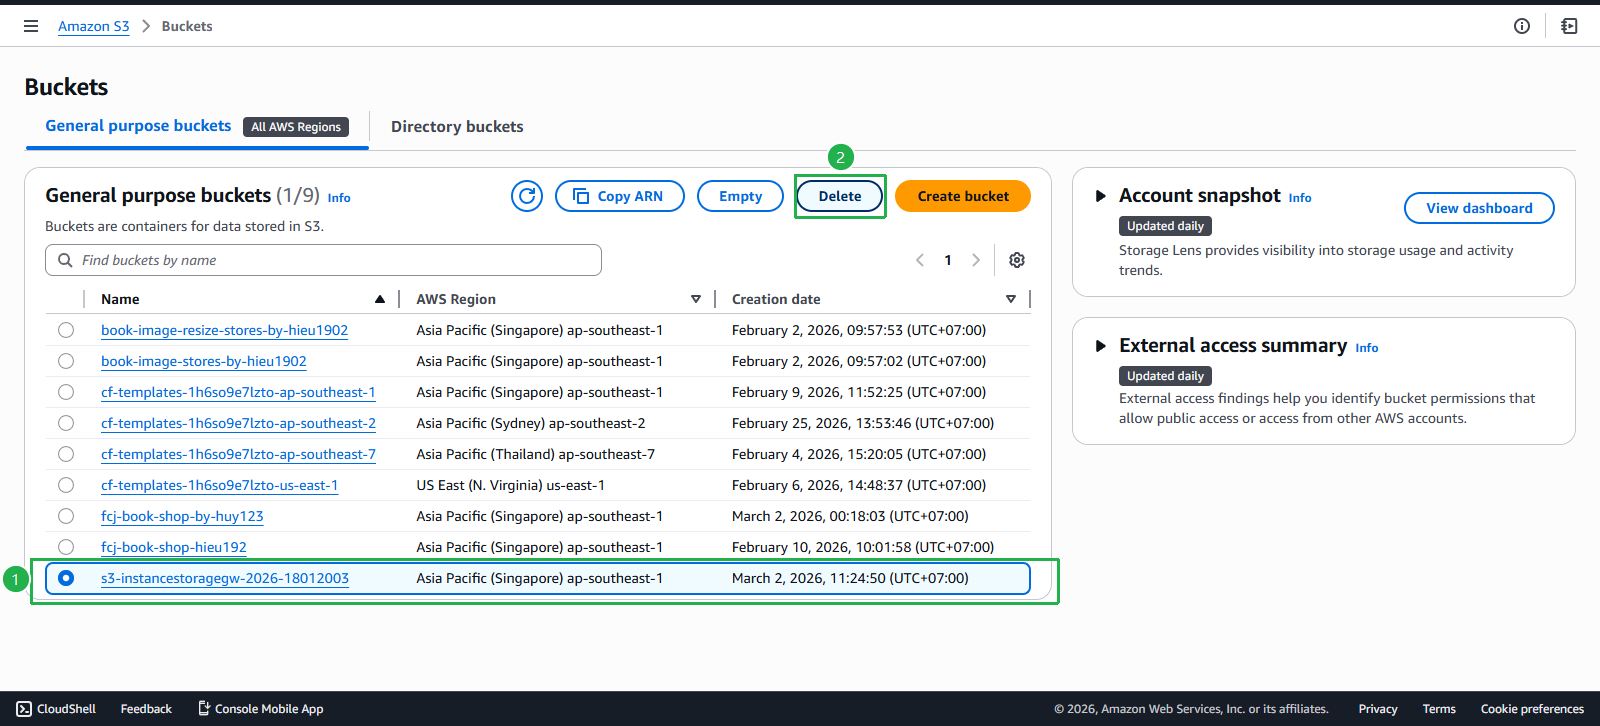Go to Amazon S3 breadcrumb
The image size is (1600, 726).
coord(94,26)
